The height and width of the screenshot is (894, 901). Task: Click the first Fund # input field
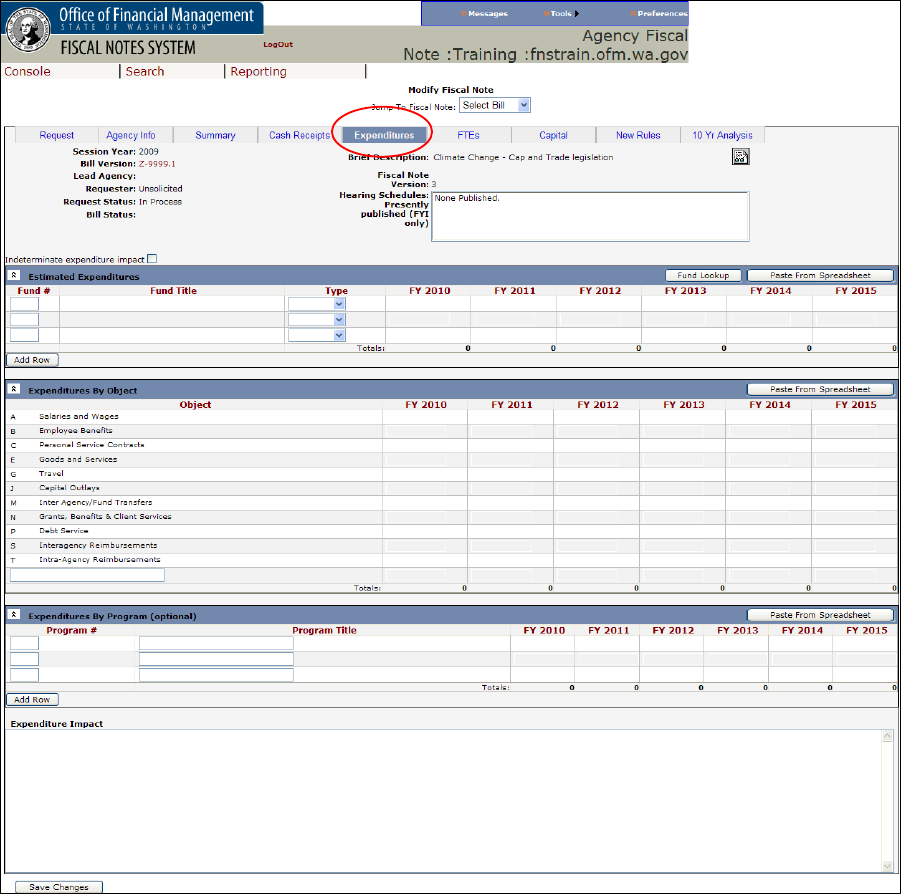coord(24,304)
